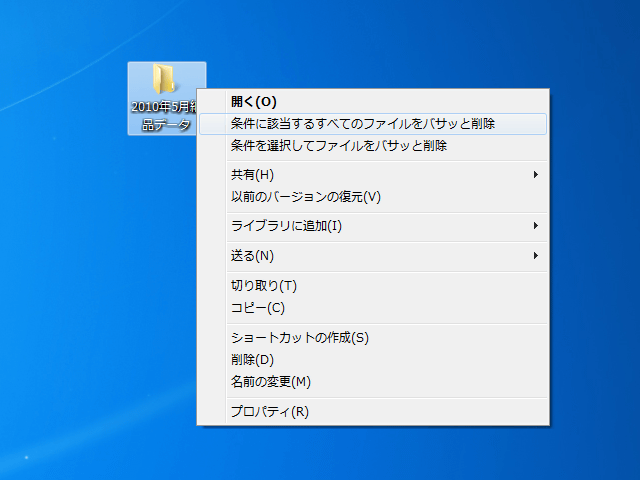Open the 送る(N) menu entry

373,256
